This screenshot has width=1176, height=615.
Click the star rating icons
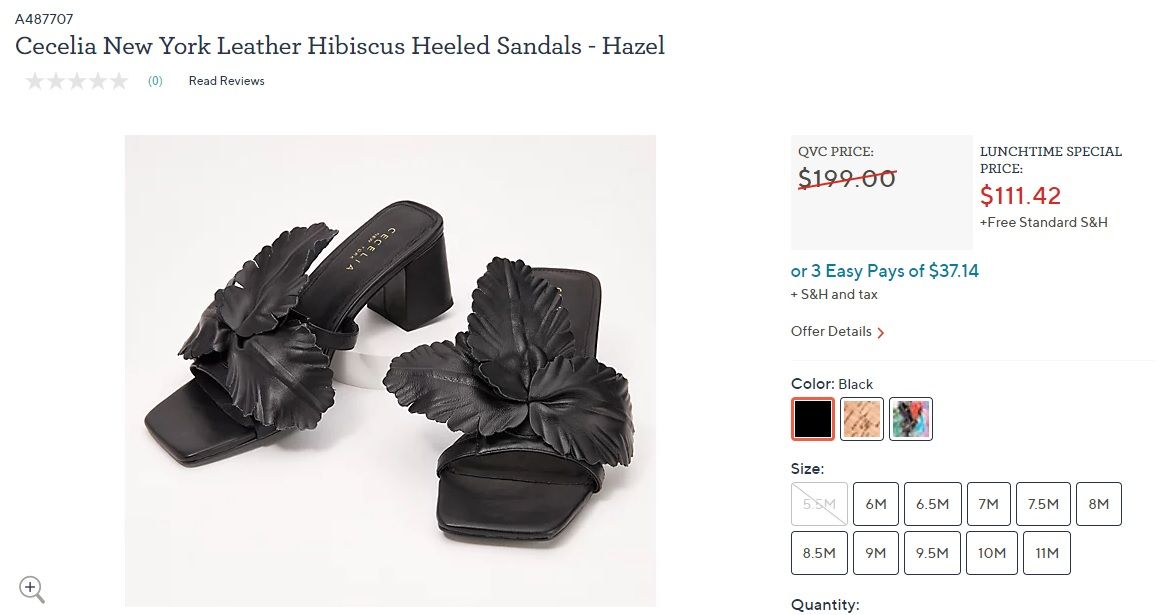click(76, 81)
